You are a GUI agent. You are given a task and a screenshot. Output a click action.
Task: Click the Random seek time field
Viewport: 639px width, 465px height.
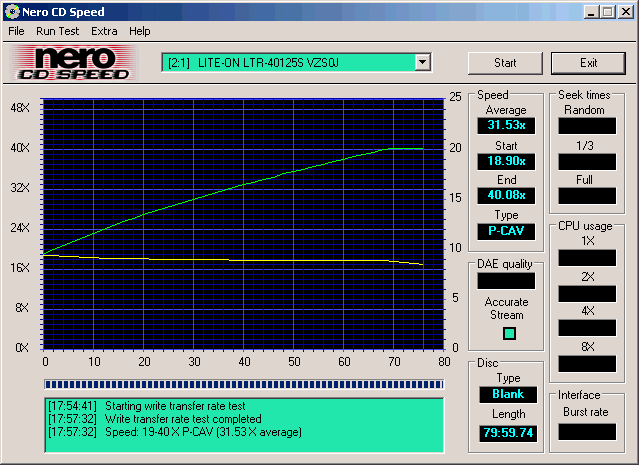click(587, 126)
